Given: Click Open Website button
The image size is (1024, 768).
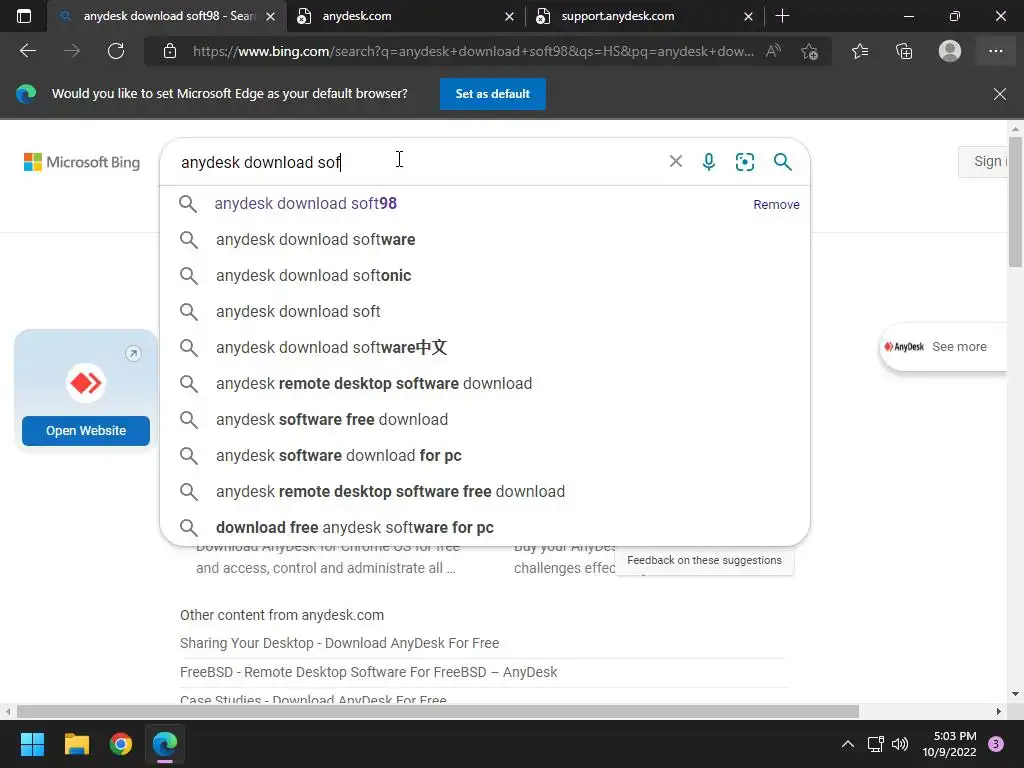Looking at the screenshot, I should (86, 431).
